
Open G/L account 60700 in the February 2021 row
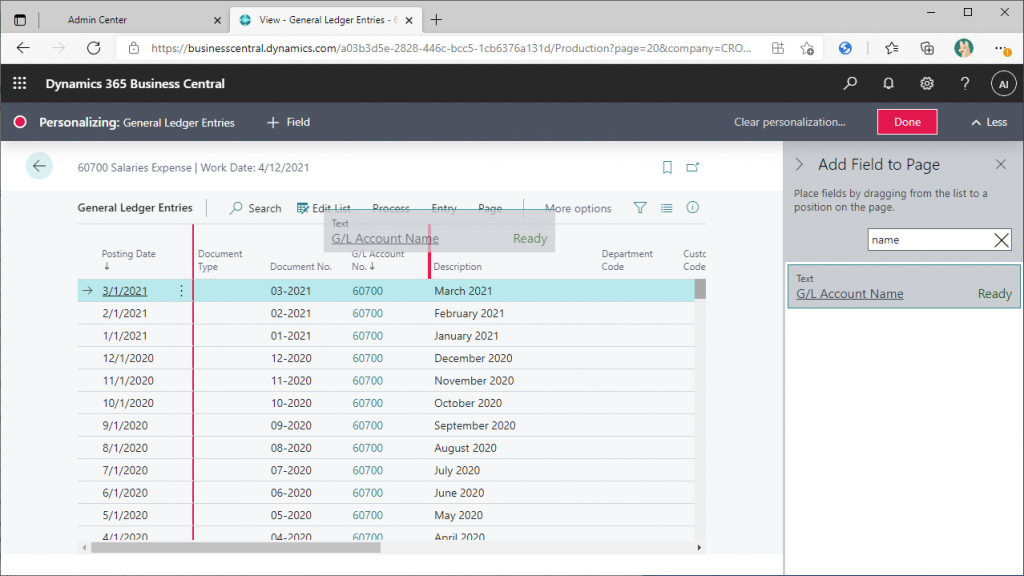[367, 313]
